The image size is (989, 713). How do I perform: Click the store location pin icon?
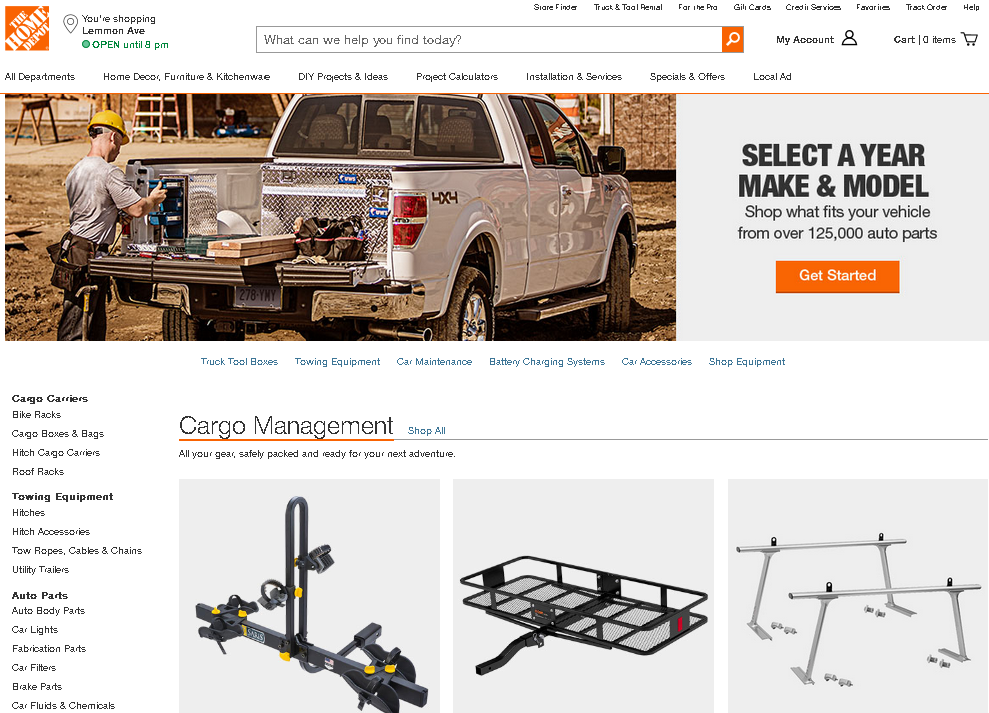coord(71,24)
